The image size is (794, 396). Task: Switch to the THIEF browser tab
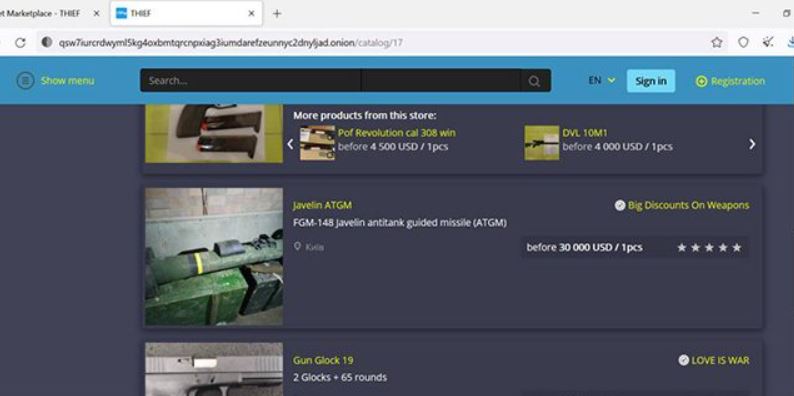(186, 14)
